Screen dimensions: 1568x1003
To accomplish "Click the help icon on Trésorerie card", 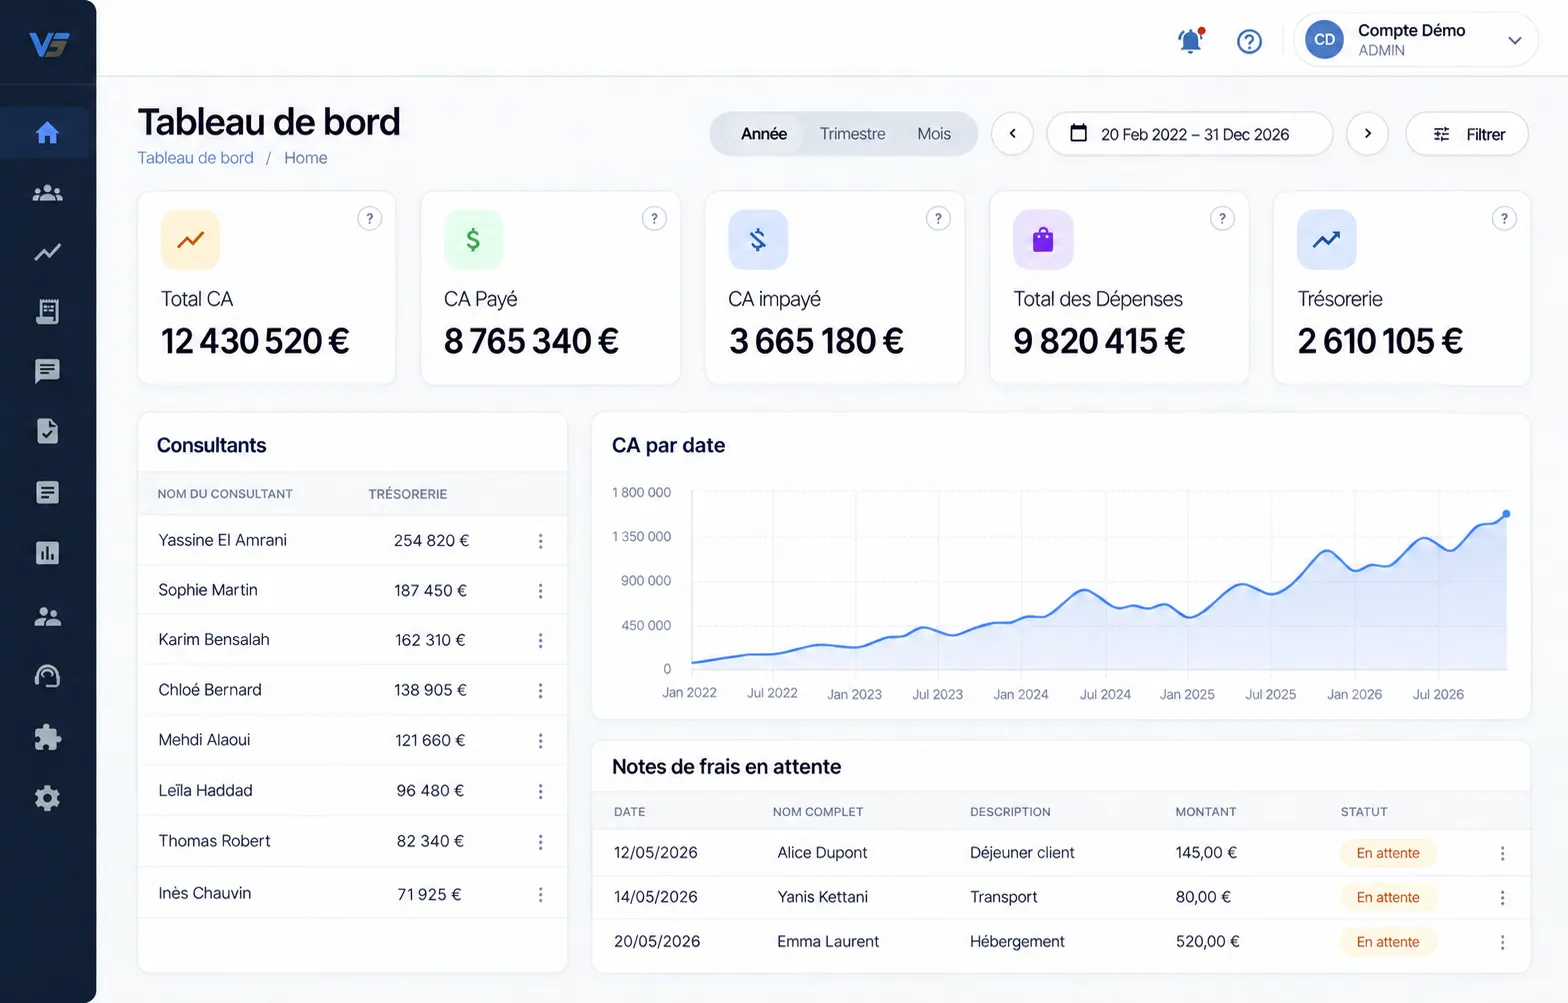I will point(1504,218).
